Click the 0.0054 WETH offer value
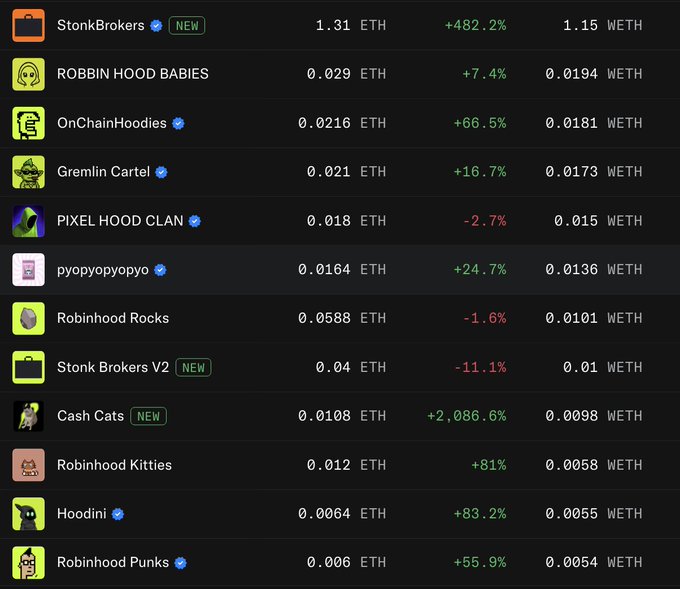 pyautogui.click(x=594, y=562)
